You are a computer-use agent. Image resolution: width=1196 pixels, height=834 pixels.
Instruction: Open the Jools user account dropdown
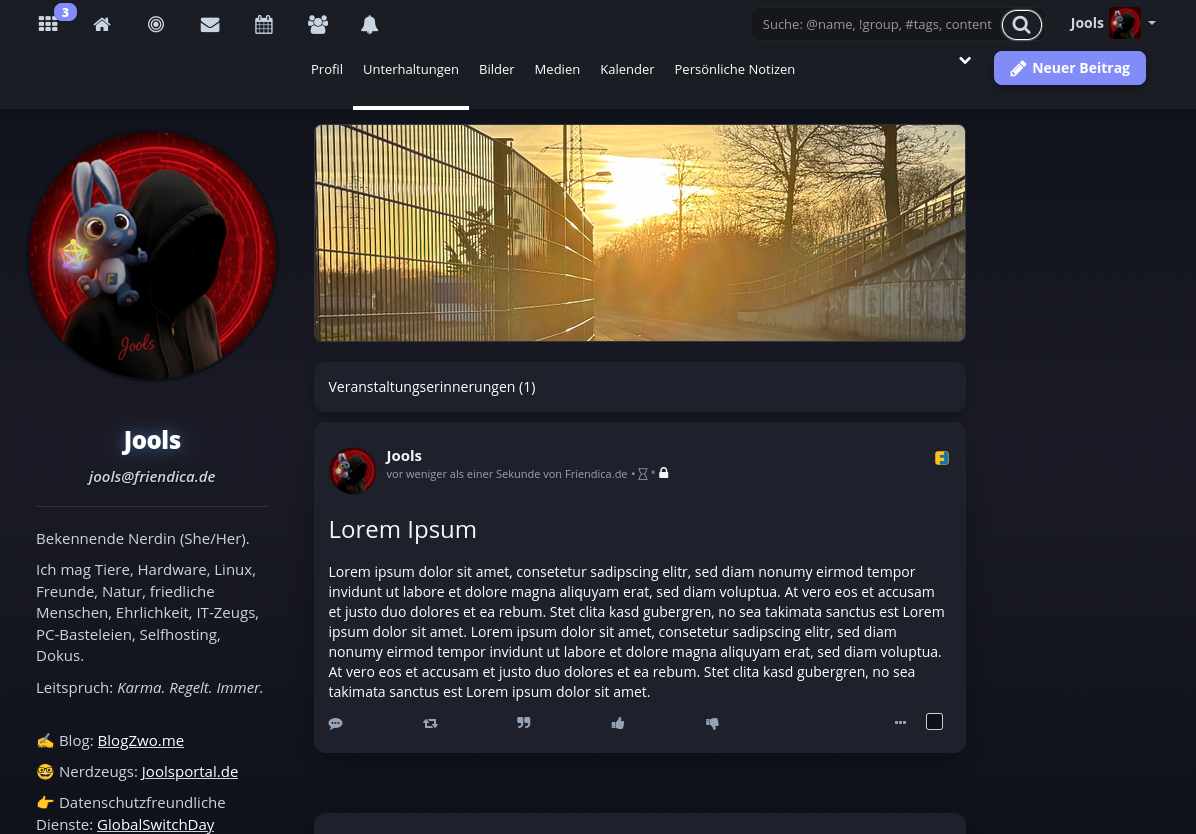tap(1113, 23)
